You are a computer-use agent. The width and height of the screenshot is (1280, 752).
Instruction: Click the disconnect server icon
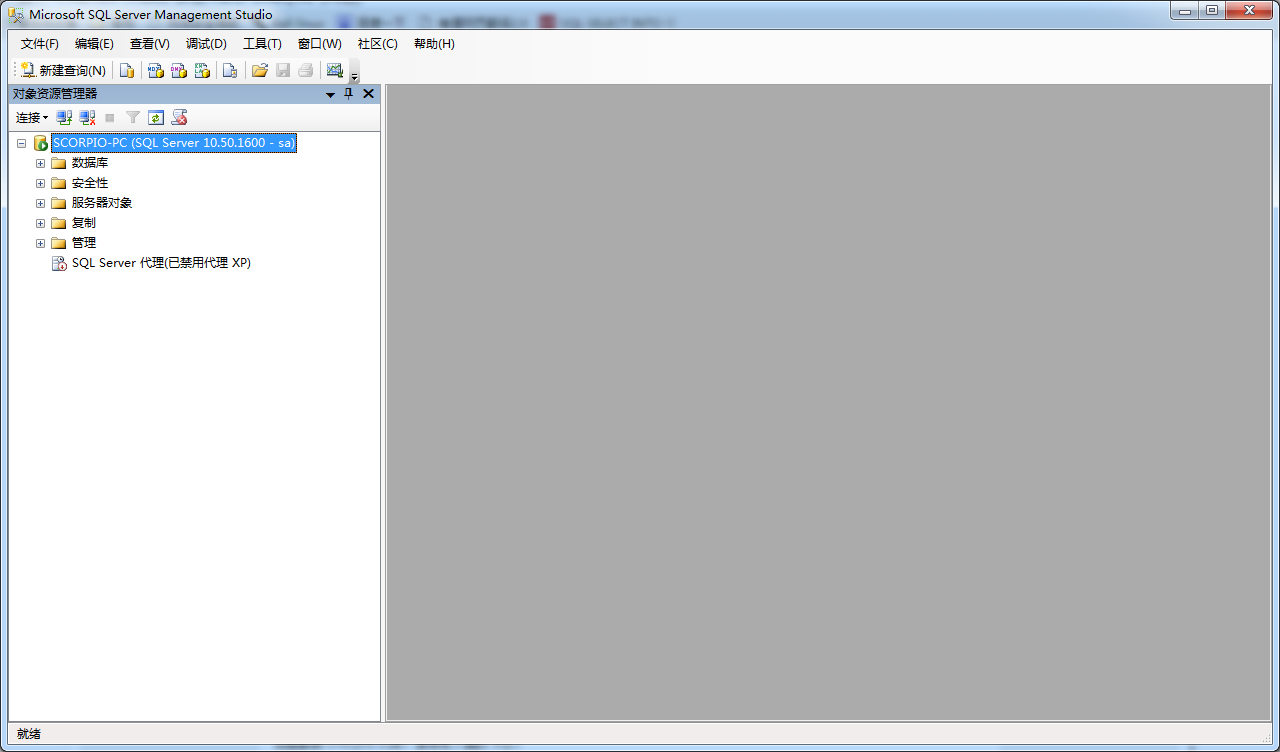88,118
